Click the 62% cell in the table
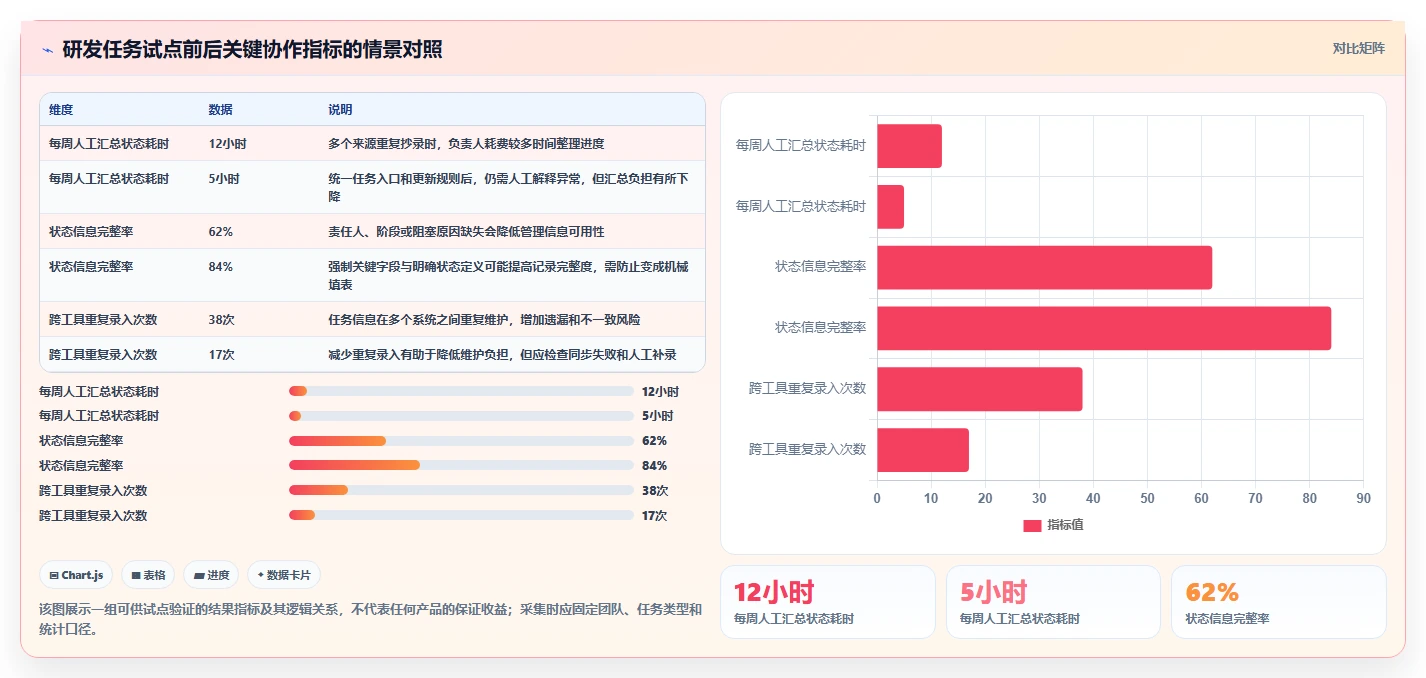1426x678 pixels. click(x=220, y=232)
